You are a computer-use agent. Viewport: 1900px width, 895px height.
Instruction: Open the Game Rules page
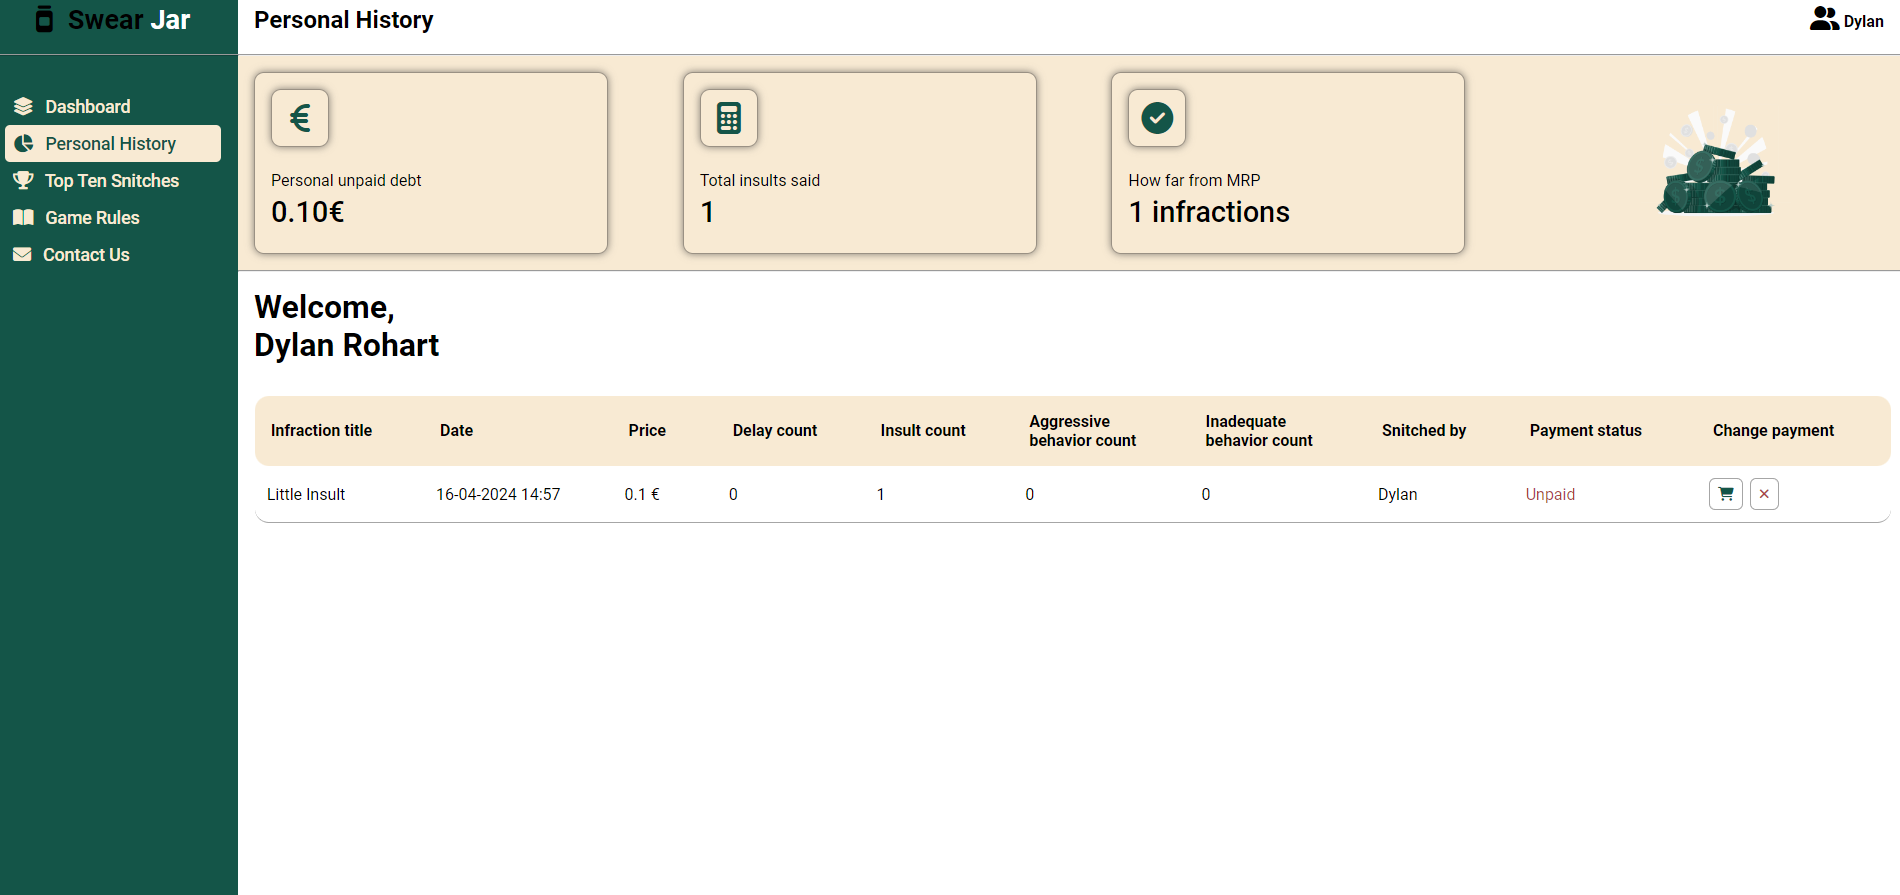[x=92, y=218]
